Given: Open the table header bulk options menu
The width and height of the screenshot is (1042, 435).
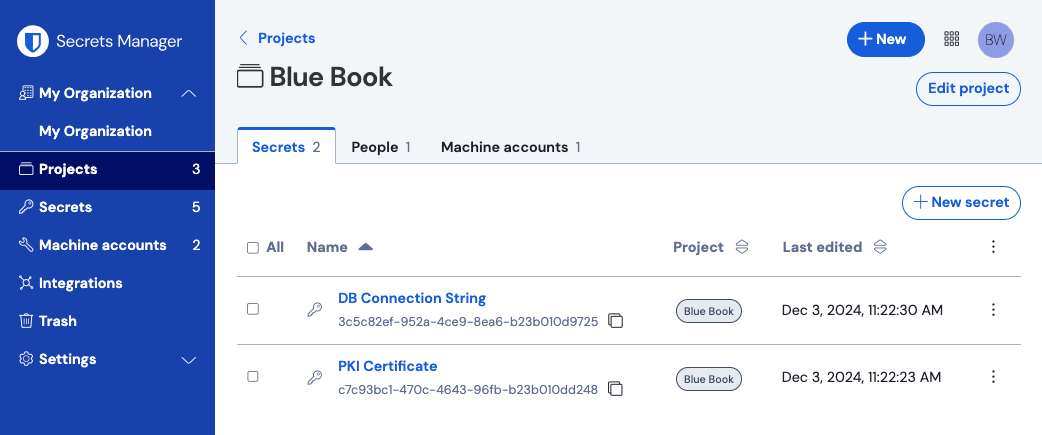Looking at the screenshot, I should (x=993, y=247).
